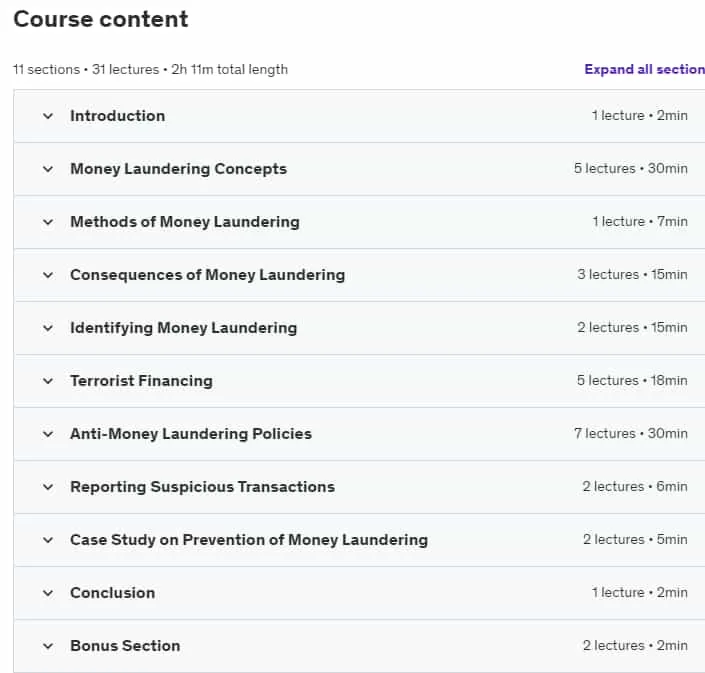
Task: Open Reporting Suspicious Transactions section title
Action: [203, 487]
